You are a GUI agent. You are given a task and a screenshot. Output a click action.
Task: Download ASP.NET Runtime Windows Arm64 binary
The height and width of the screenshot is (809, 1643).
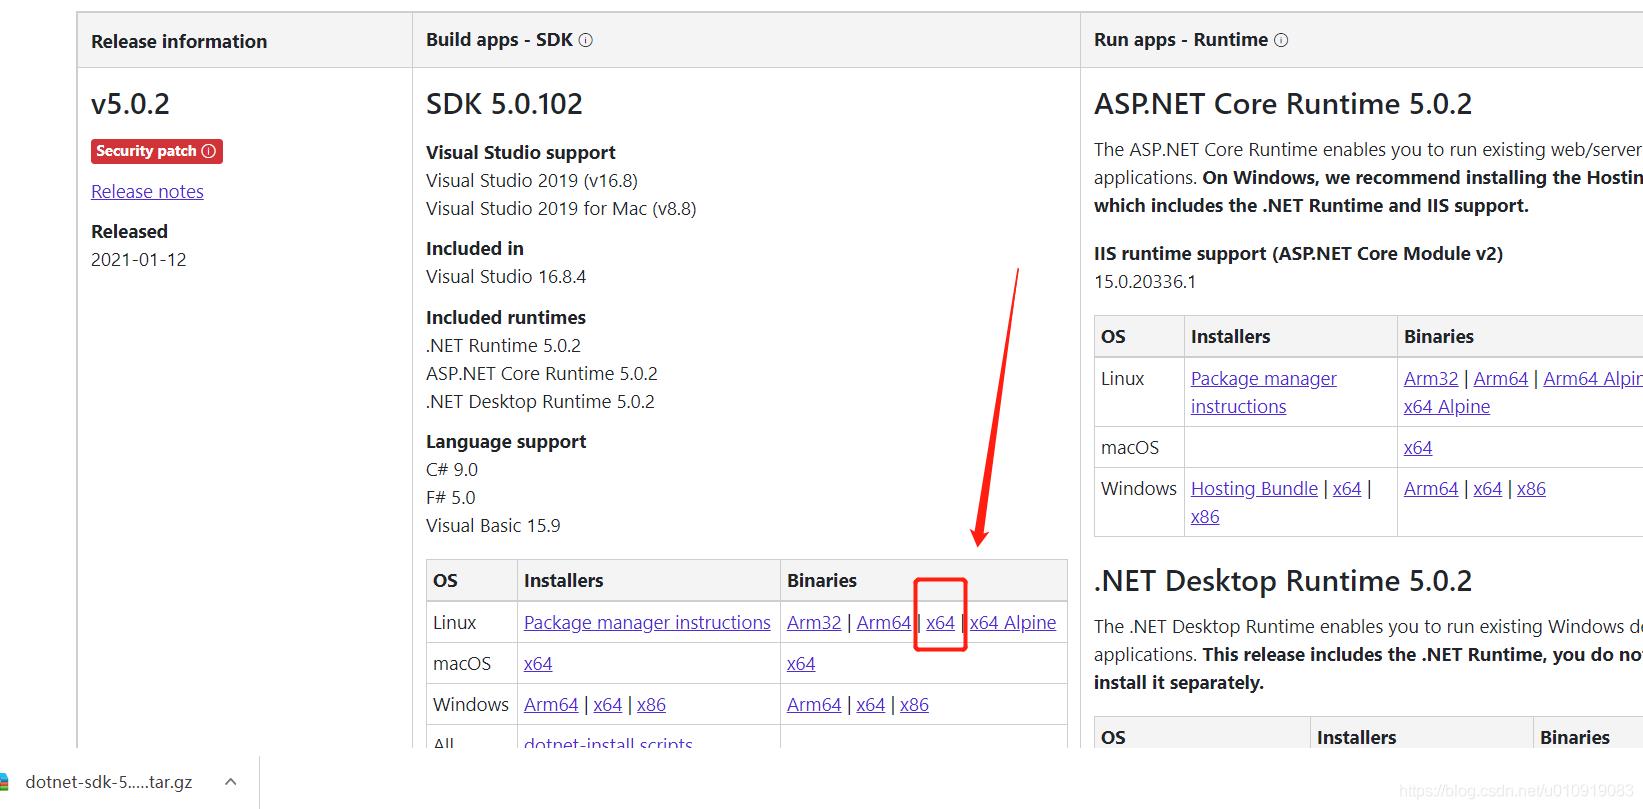[x=1431, y=488]
